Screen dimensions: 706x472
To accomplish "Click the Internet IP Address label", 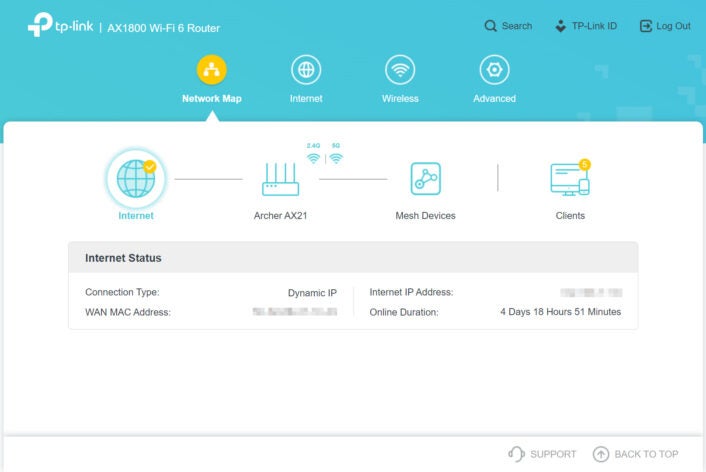I will 411,292.
